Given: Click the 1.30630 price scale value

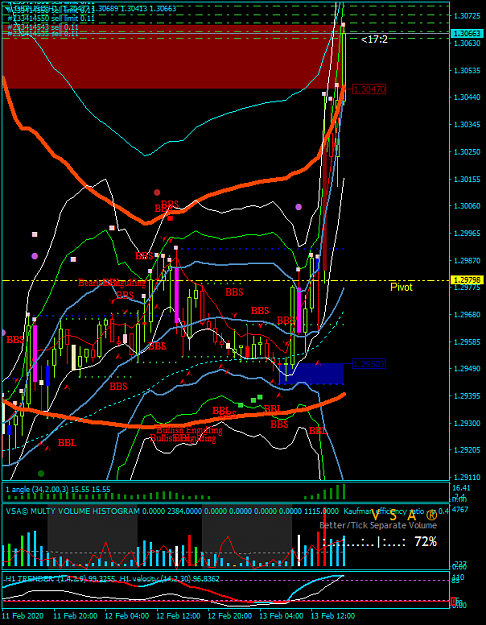Looking at the screenshot, I should pos(467,43).
